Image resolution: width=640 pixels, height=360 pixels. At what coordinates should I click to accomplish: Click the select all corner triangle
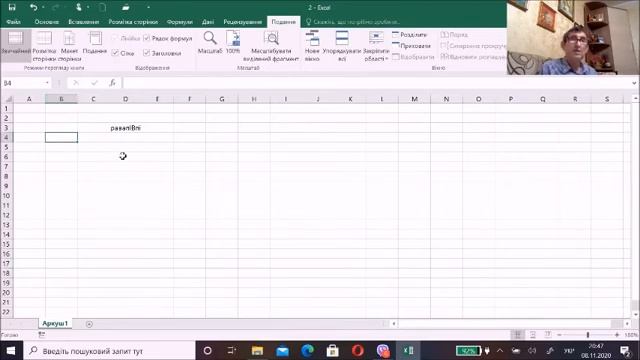tap(8, 99)
